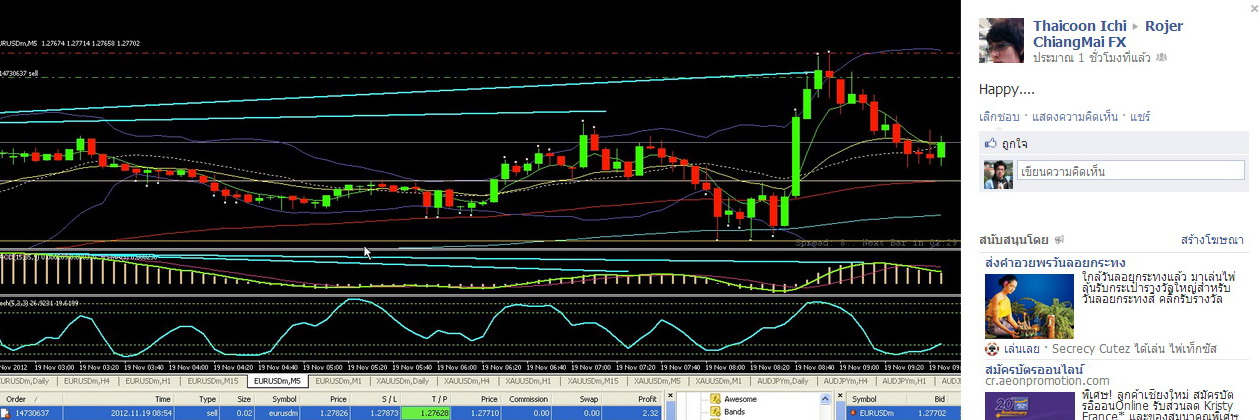Viewport: 1260px width, 420px height.
Task: Click the sponsored megaphone icon
Action: coord(1058,240)
